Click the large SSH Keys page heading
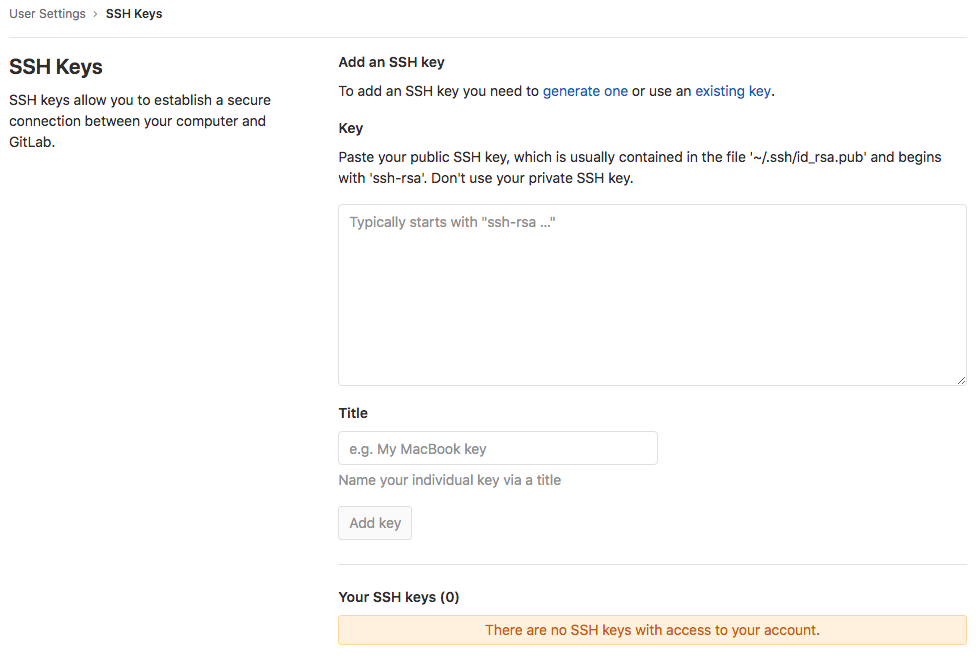The height and width of the screenshot is (661, 976). coord(56,67)
